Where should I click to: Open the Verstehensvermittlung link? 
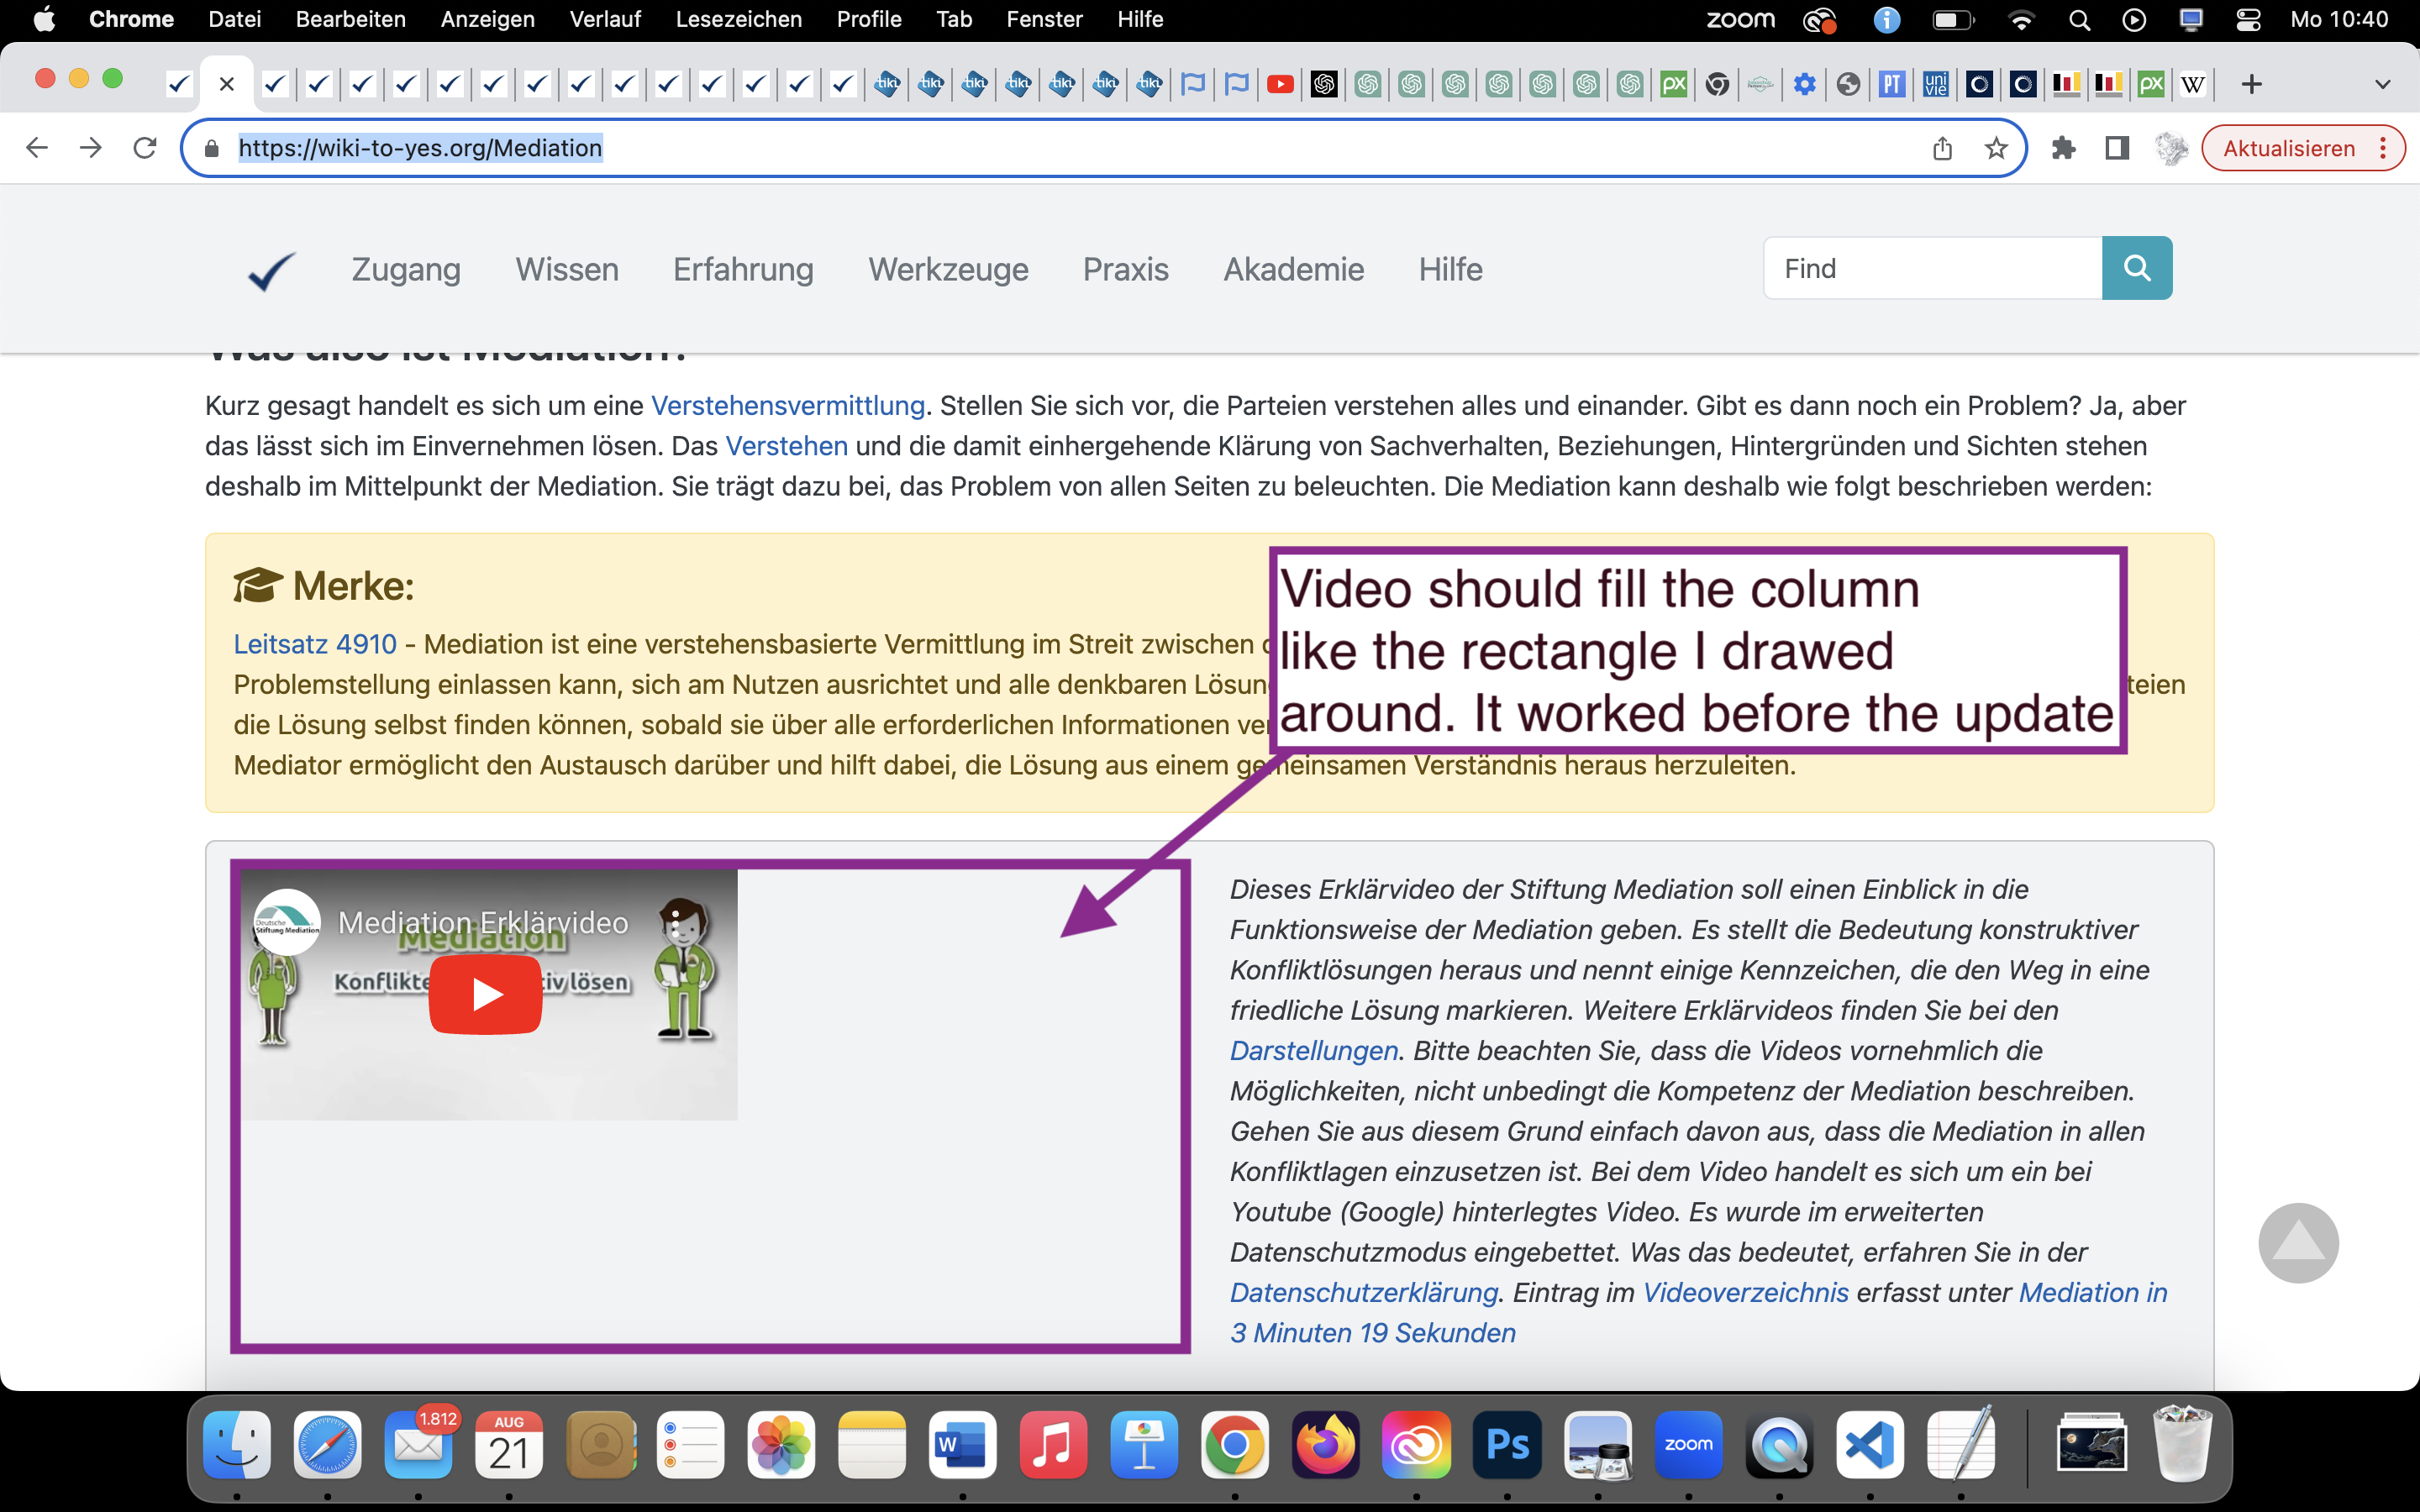click(x=787, y=405)
